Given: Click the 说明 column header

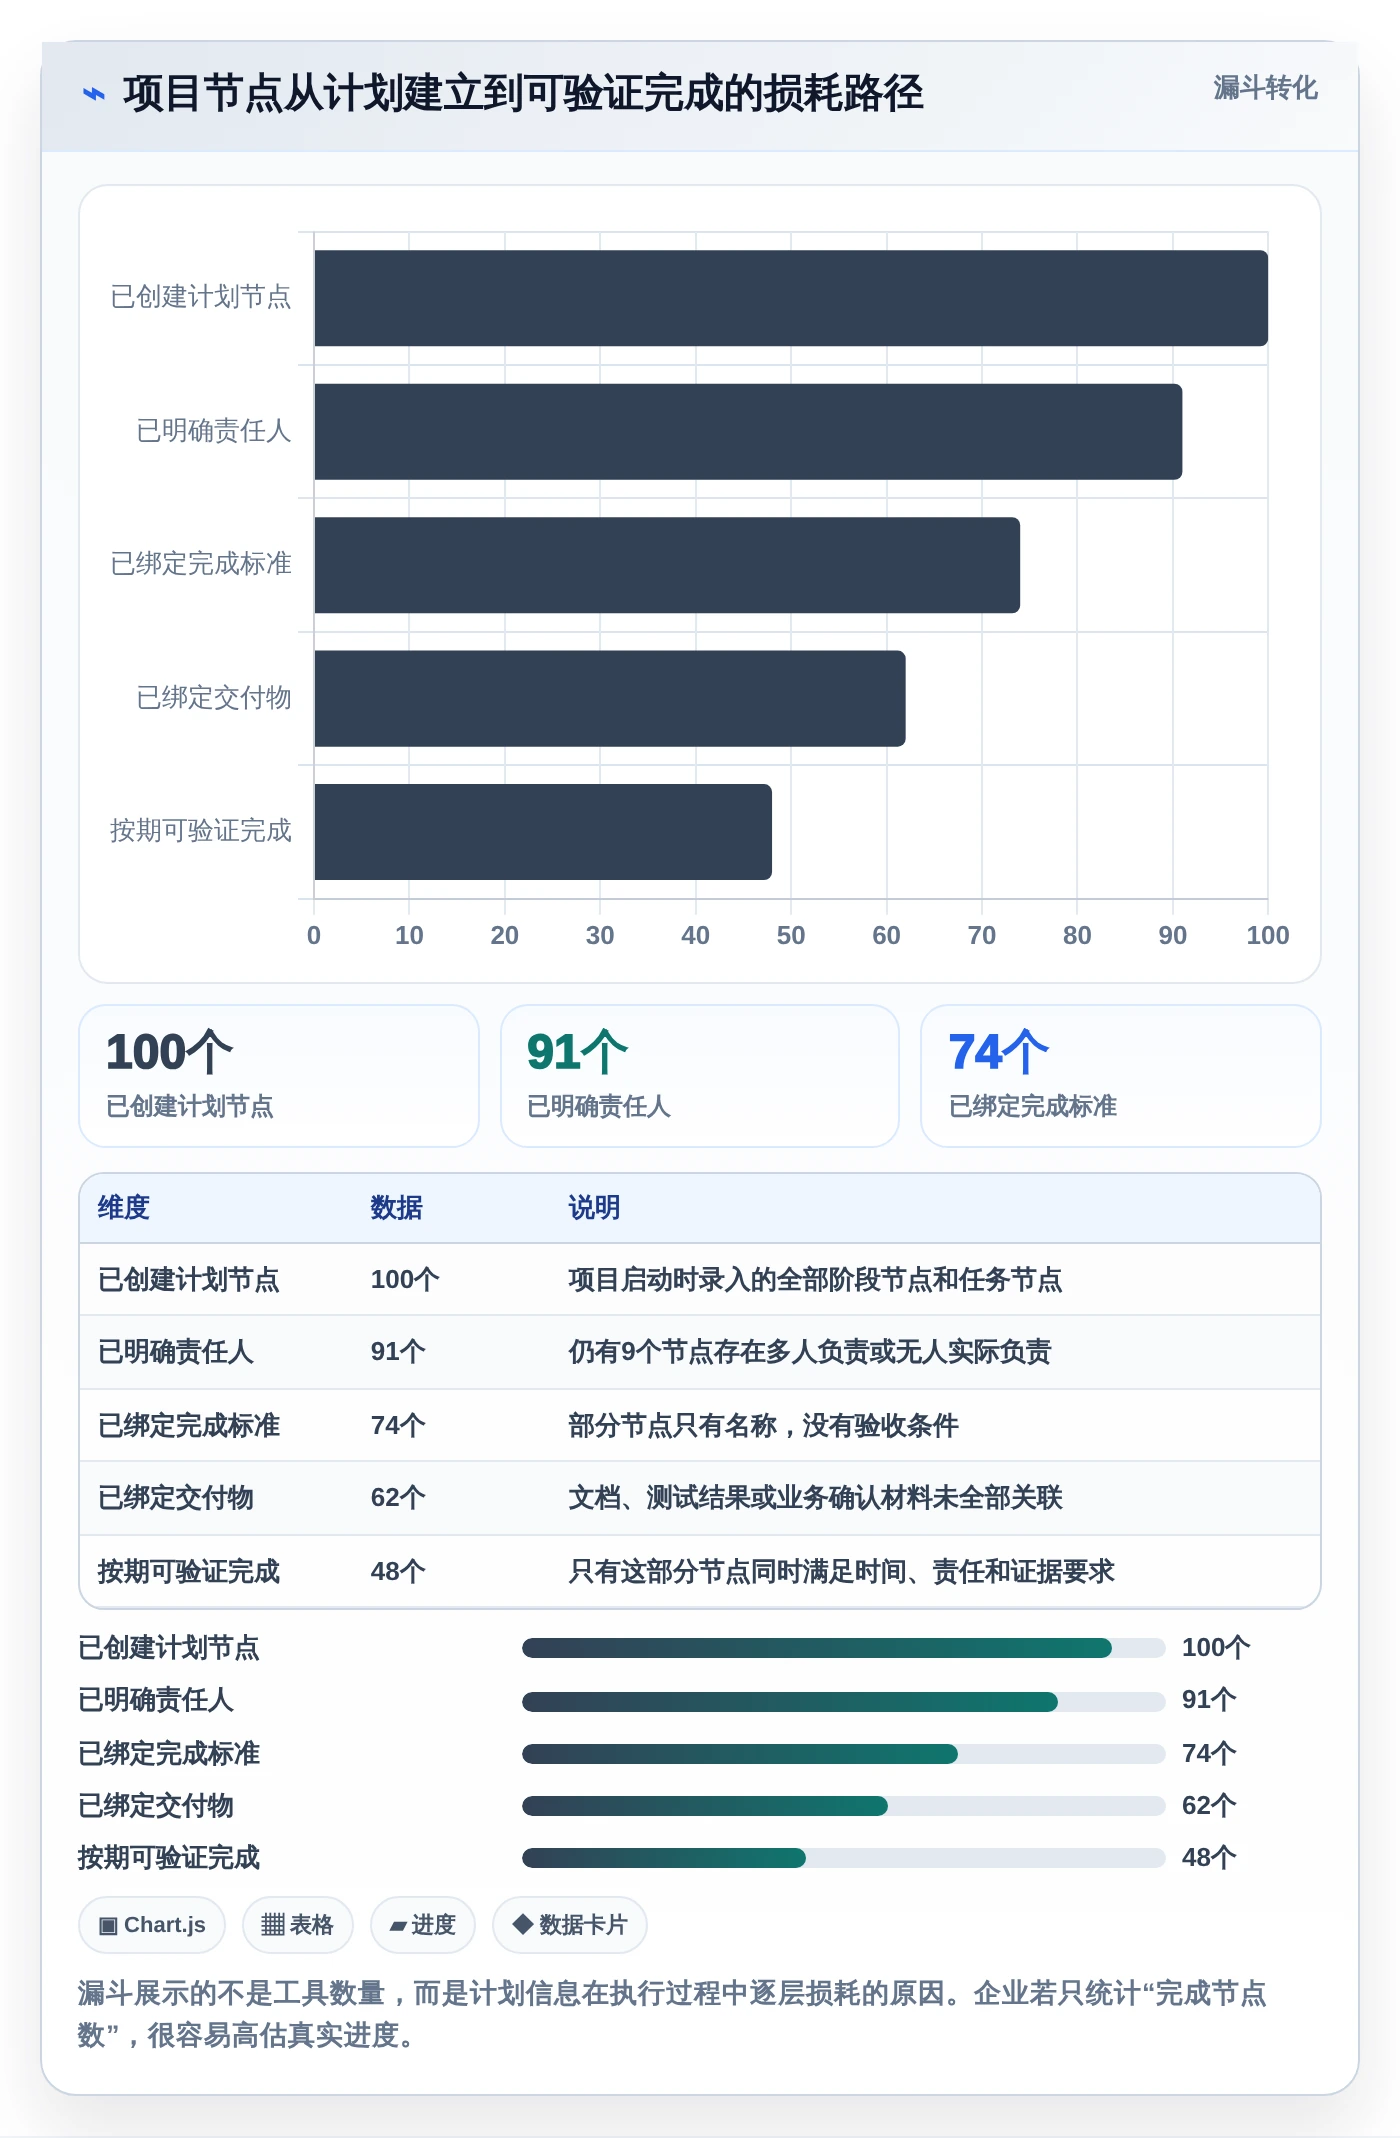Looking at the screenshot, I should pos(594,1207).
